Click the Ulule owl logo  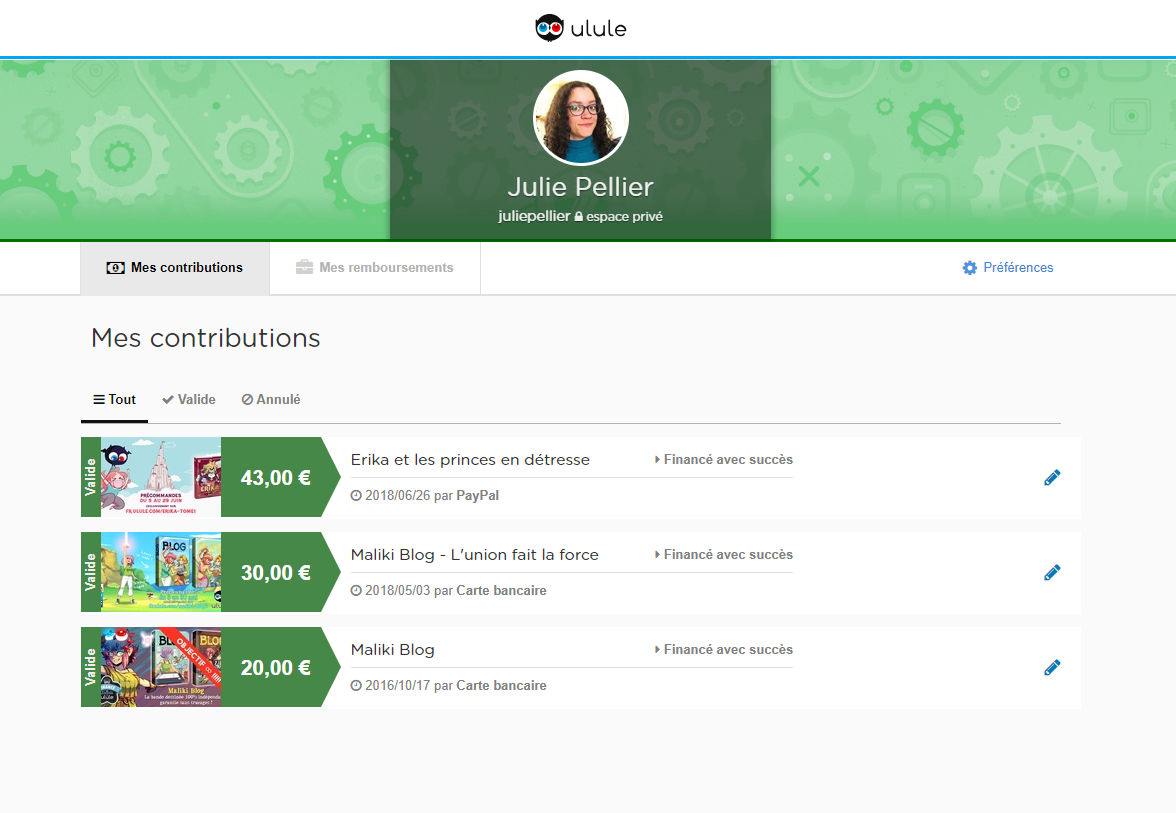(550, 28)
